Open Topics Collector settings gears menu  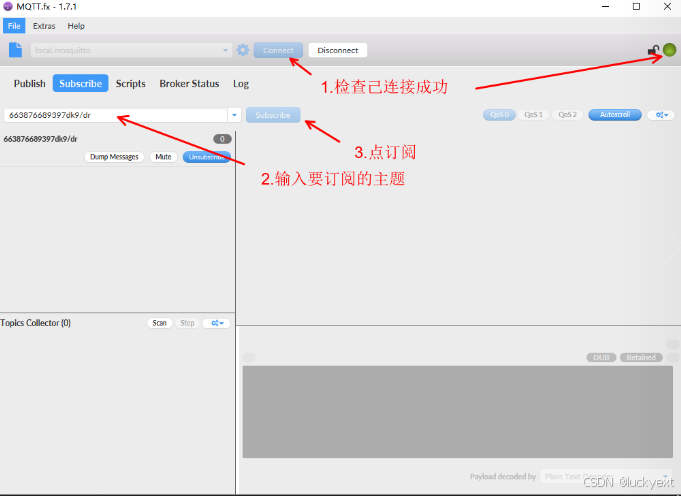(217, 323)
